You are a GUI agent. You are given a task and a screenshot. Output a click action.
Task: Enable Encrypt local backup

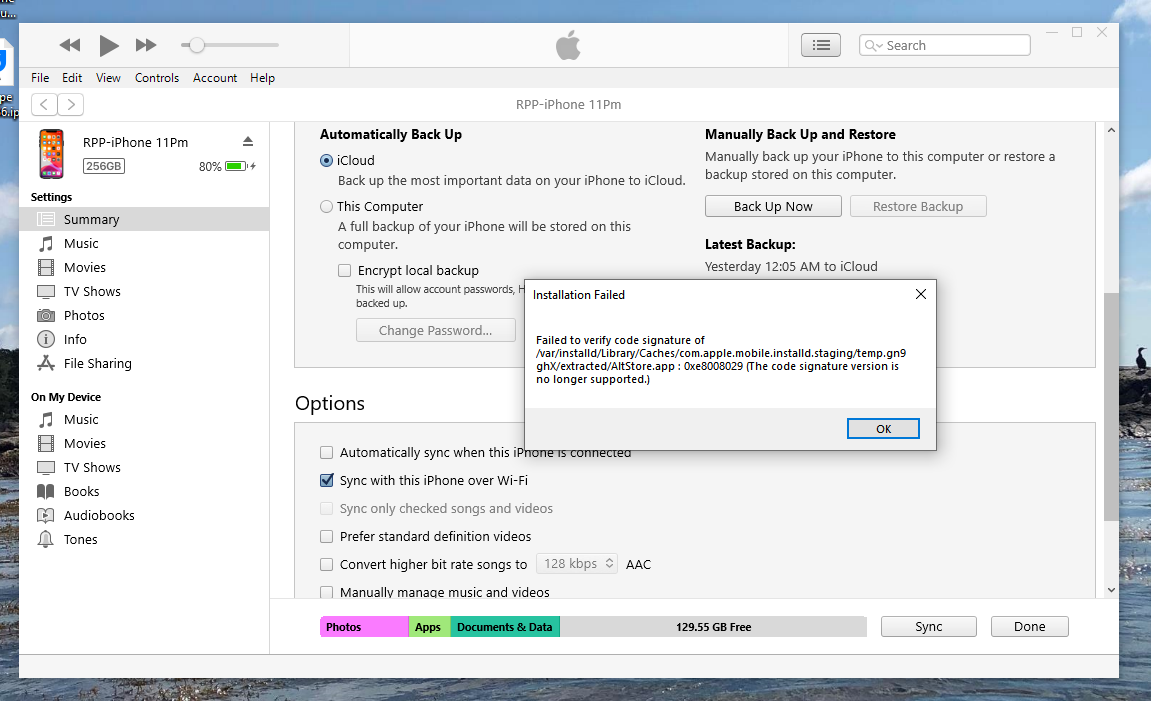point(344,270)
